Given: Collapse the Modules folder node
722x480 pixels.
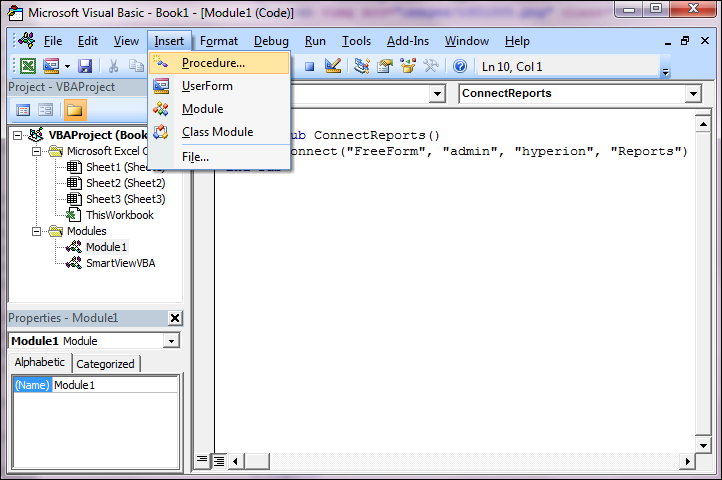Looking at the screenshot, I should 36,231.
